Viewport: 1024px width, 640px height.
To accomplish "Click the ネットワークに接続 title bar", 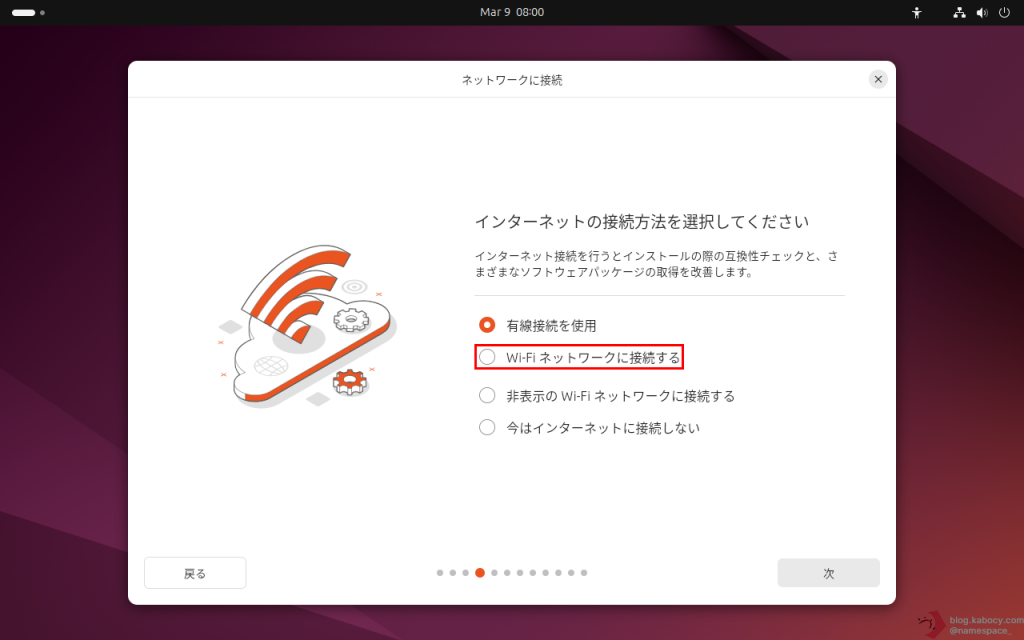I will pyautogui.click(x=512, y=79).
